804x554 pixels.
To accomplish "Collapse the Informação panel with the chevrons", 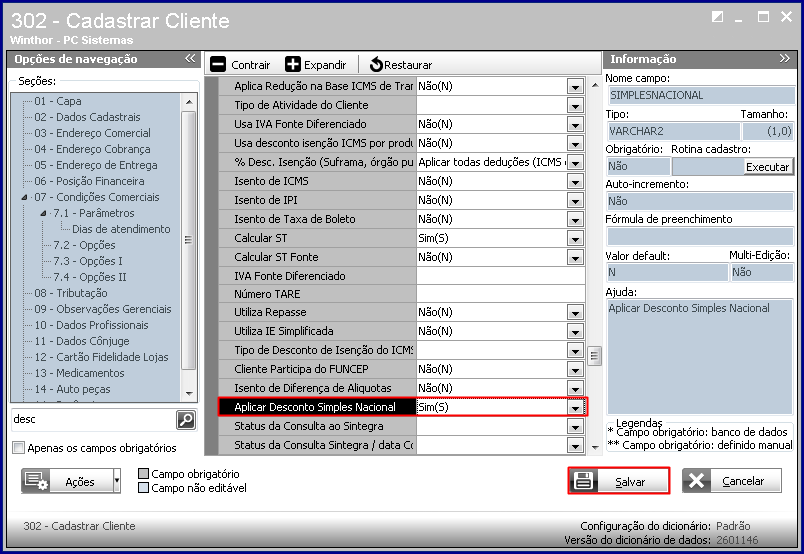I will (x=785, y=58).
